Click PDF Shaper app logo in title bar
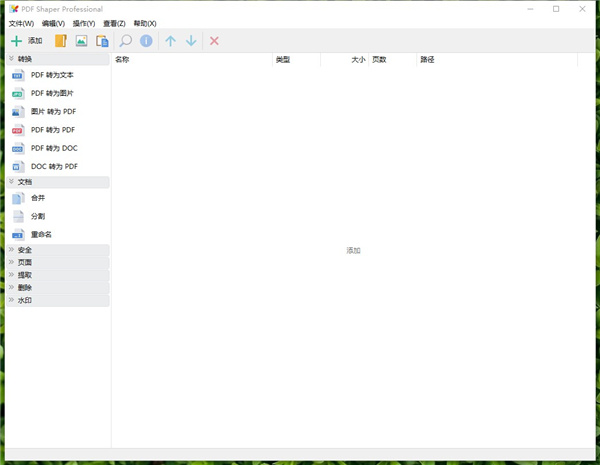 click(14, 9)
